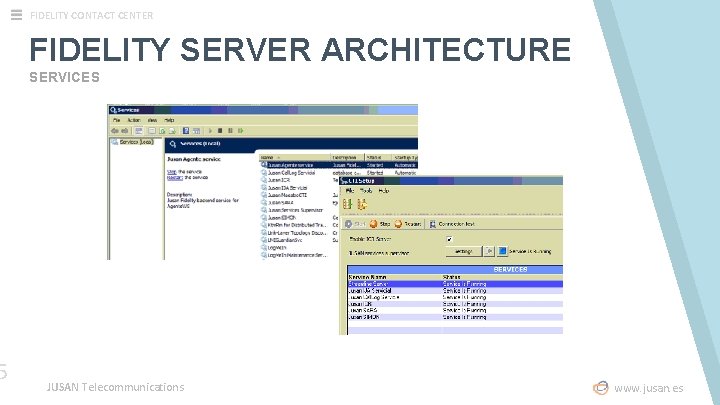The image size is (720, 405).
Task: Click the Connection Test button
Action: pyautogui.click(x=452, y=224)
